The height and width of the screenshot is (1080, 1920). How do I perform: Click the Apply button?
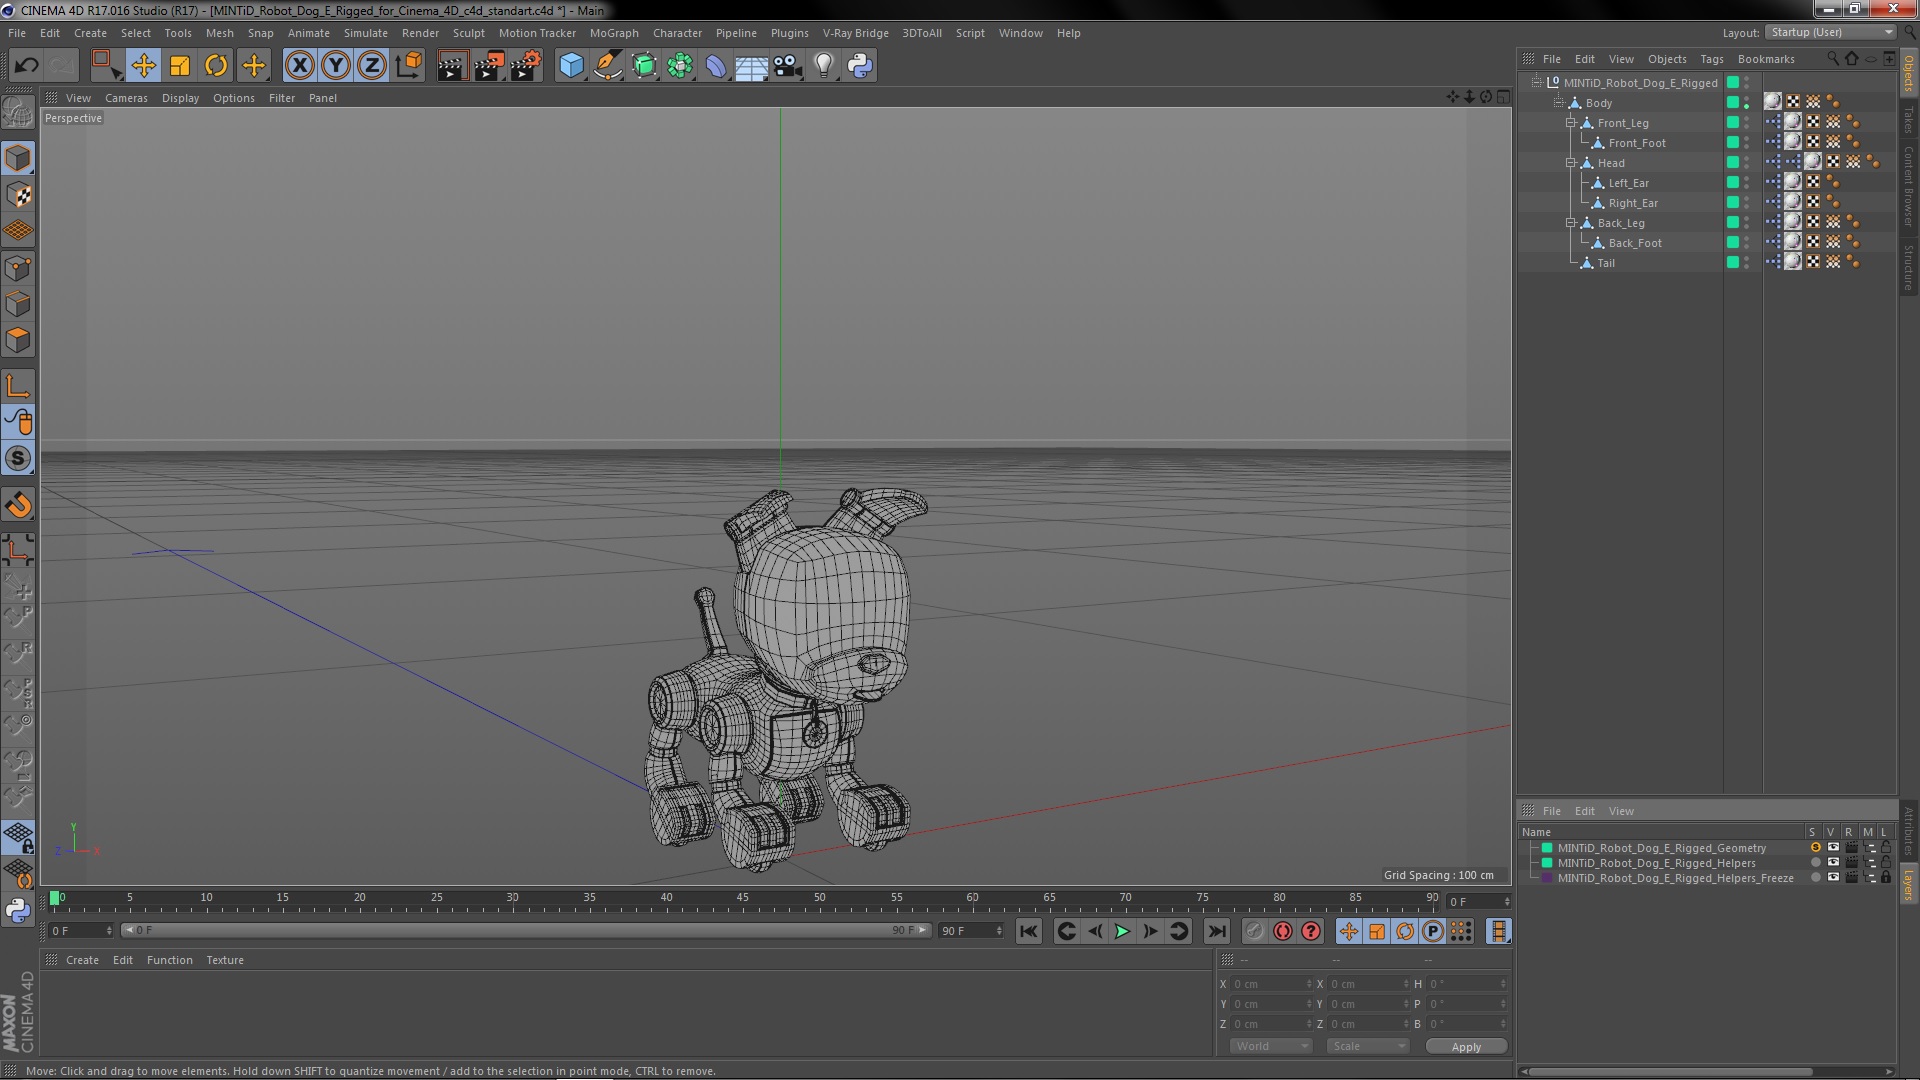[x=1466, y=1046]
